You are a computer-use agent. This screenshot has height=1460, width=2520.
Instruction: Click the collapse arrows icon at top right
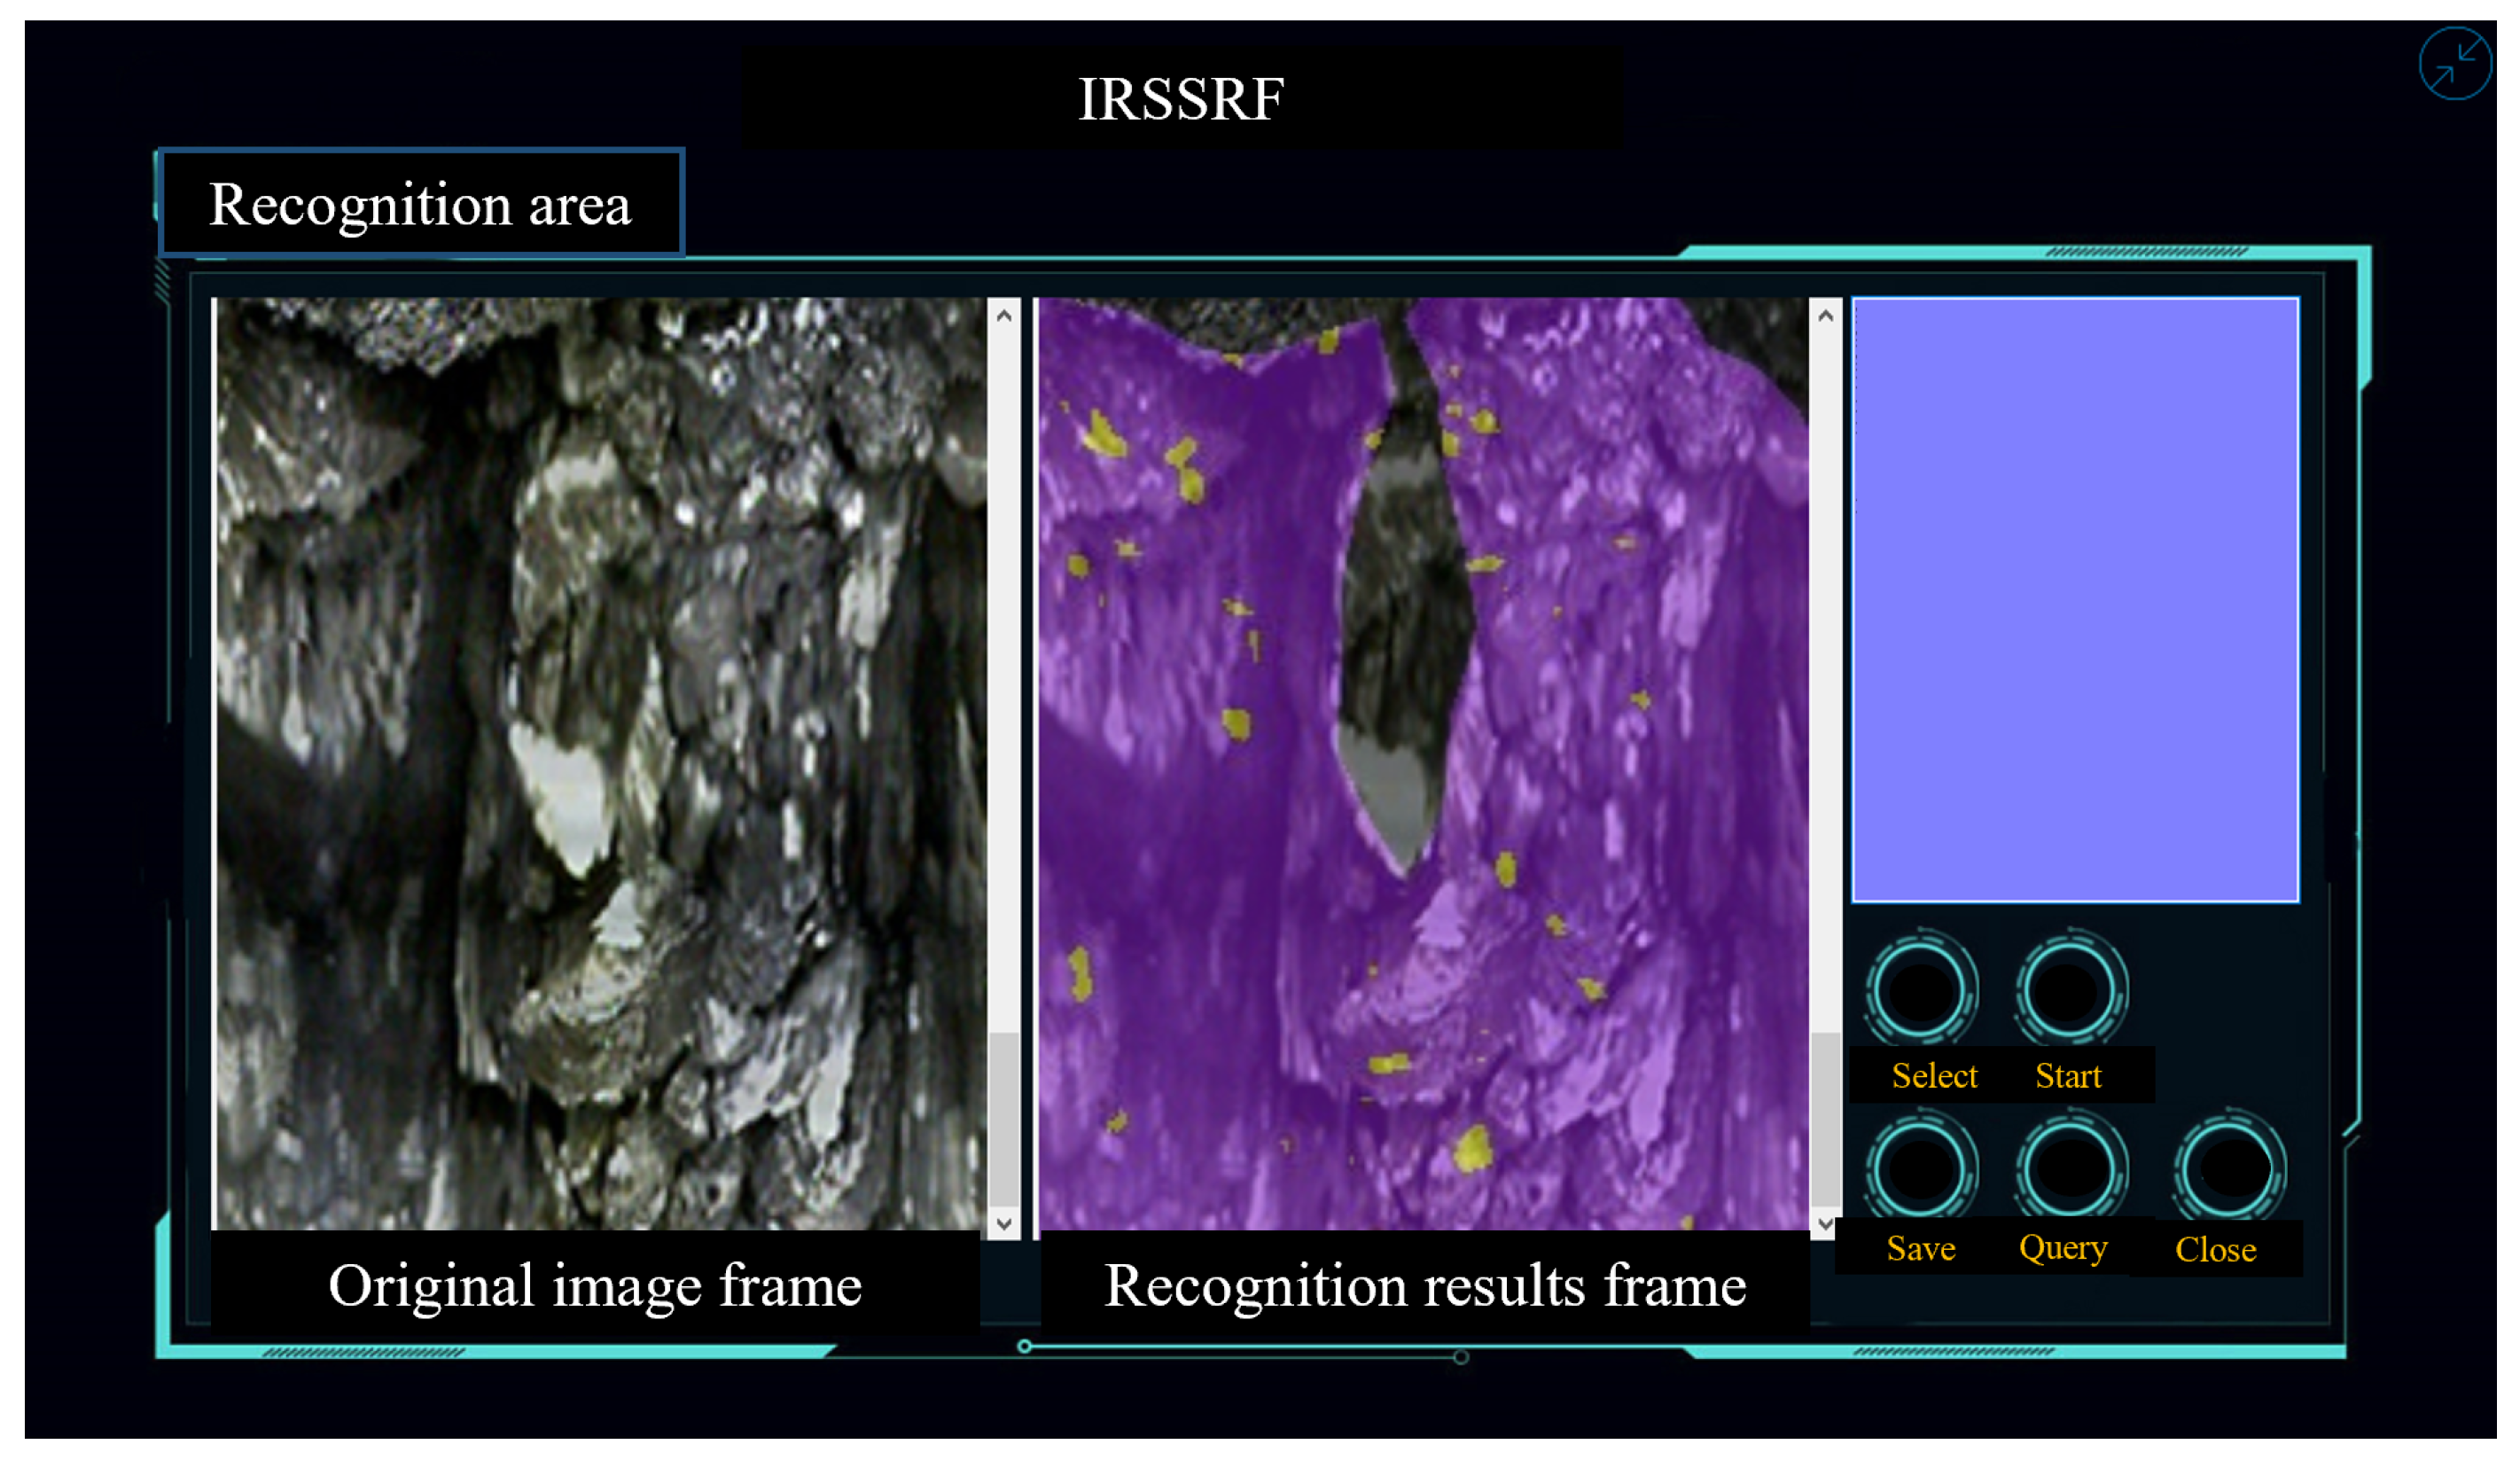[x=2455, y=65]
